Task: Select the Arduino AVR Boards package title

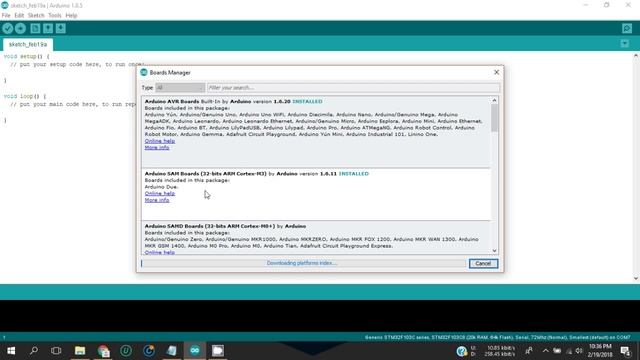Action: (172, 101)
